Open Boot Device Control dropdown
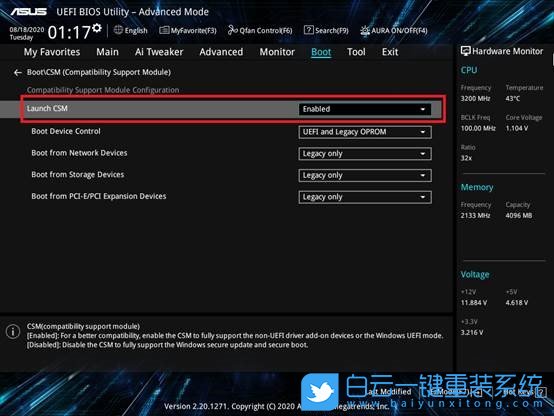Viewport: 554px width, 416px height. (365, 132)
